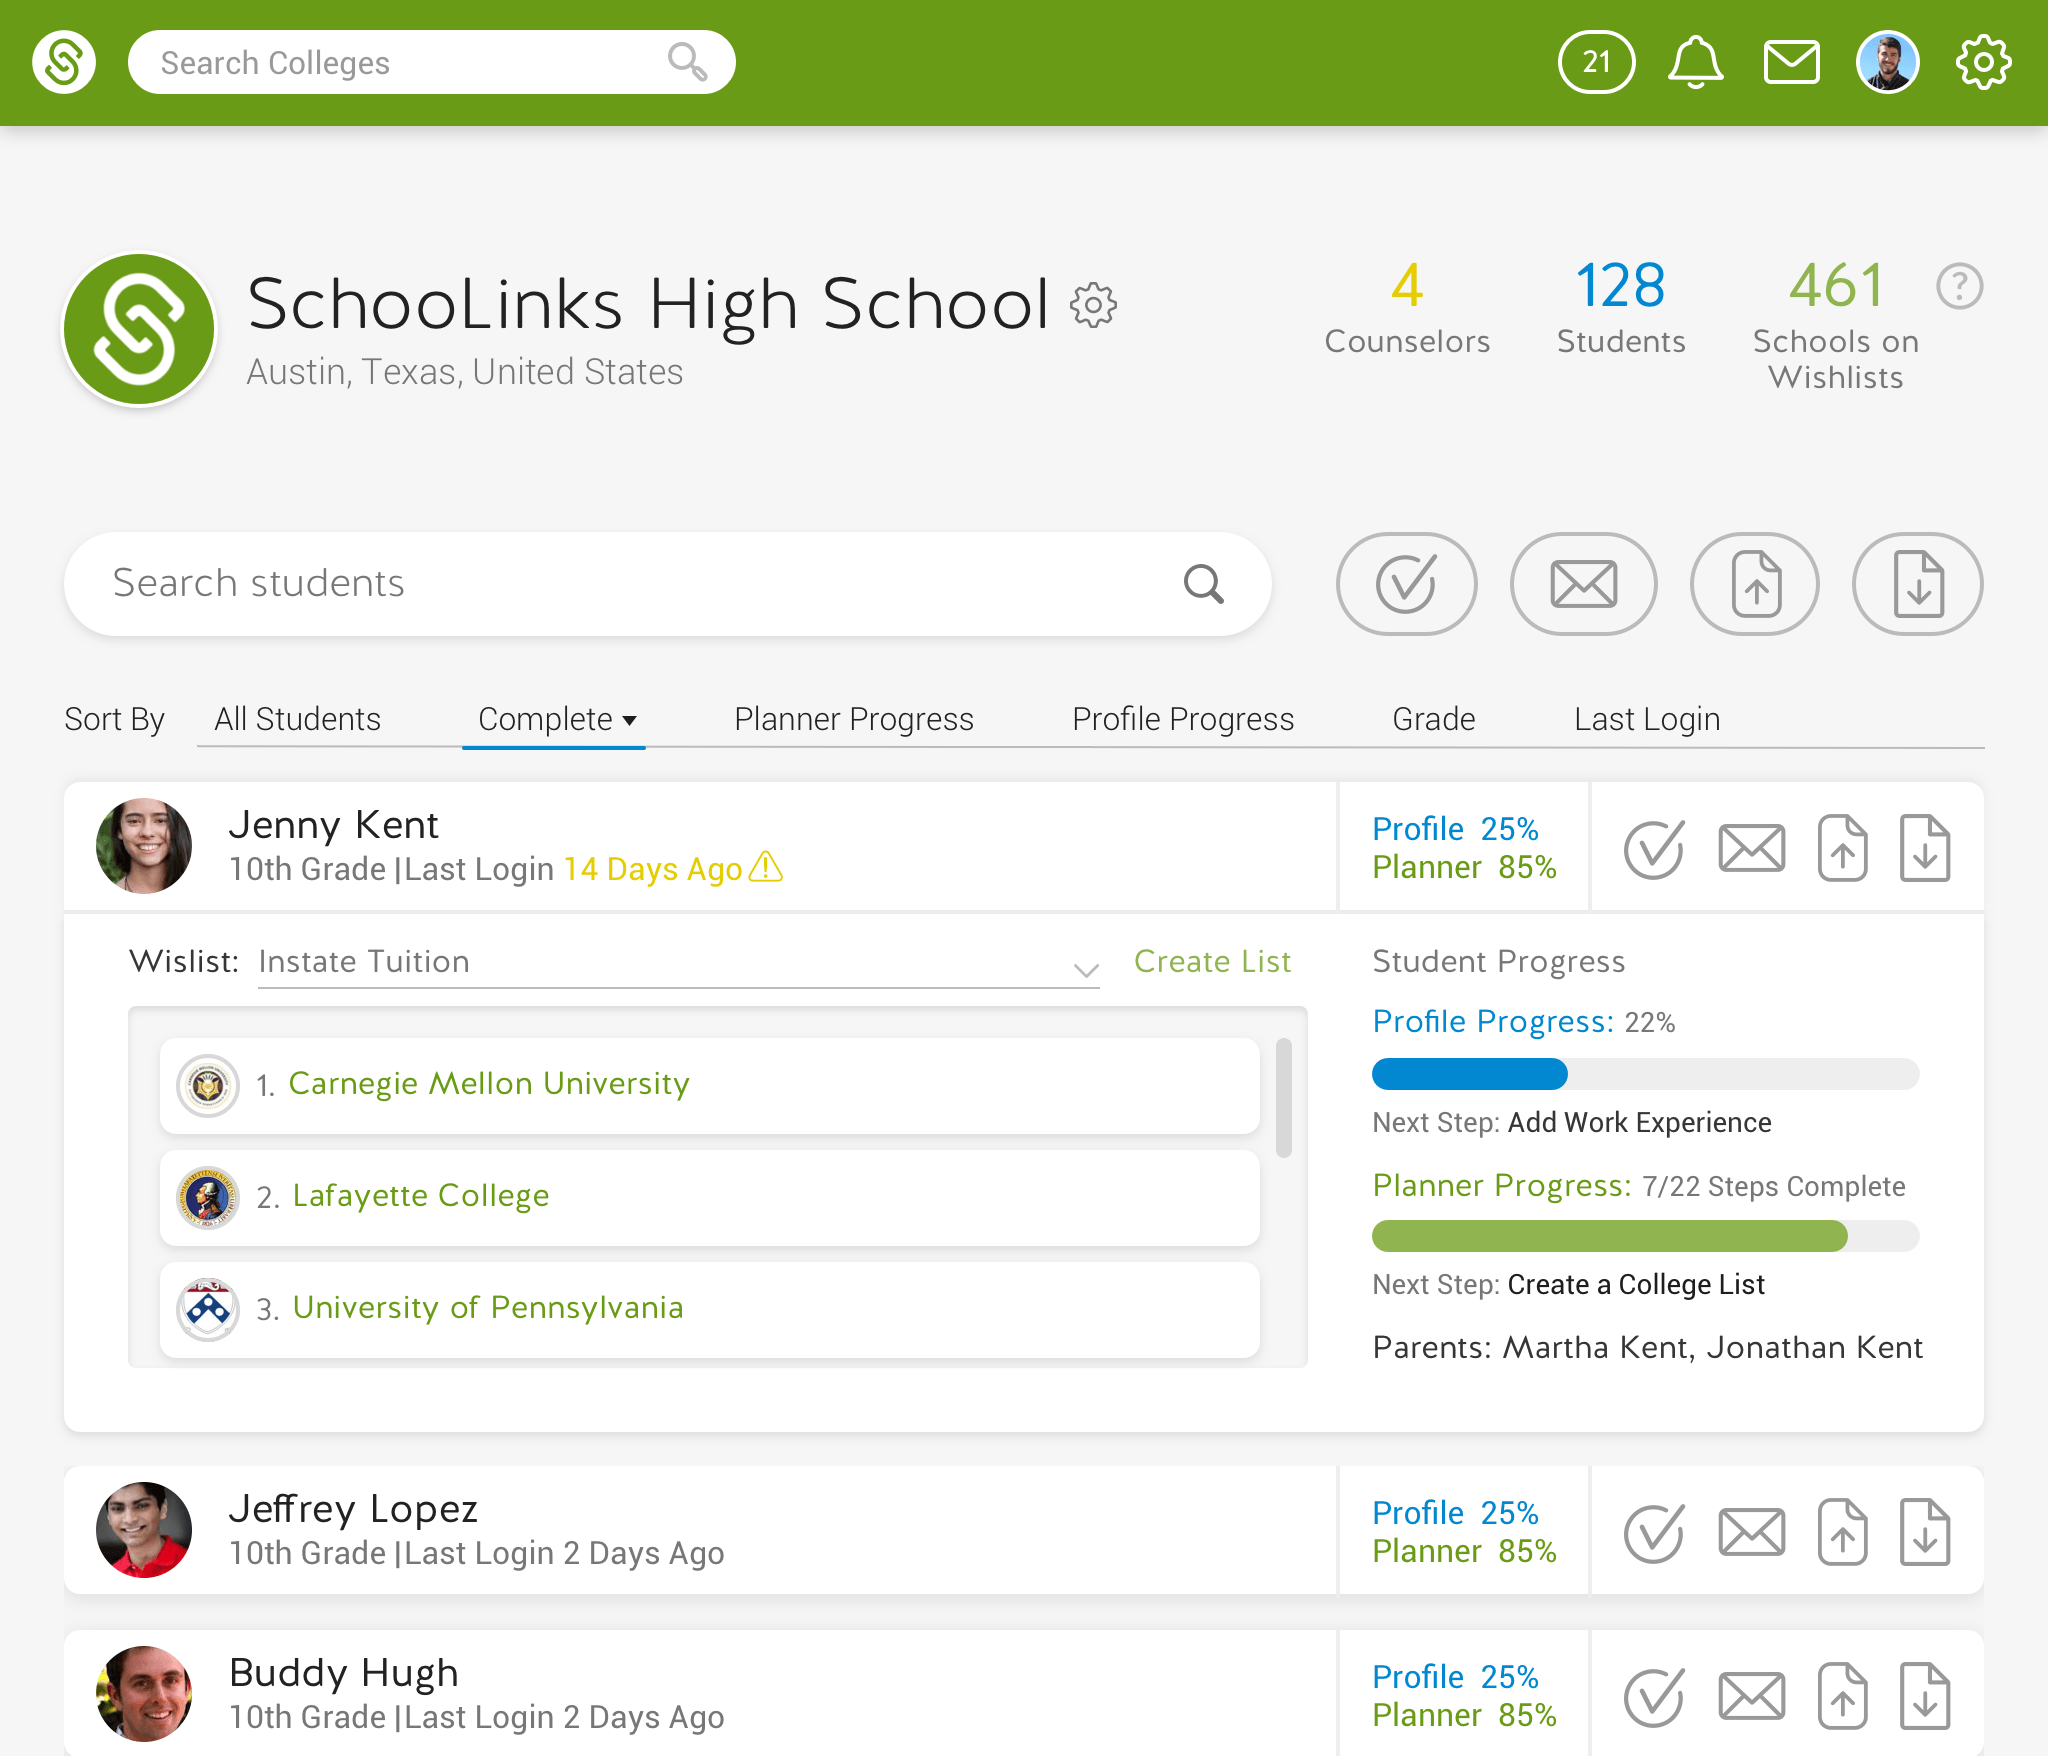Download document for Buddy Hugh
Image resolution: width=2048 pixels, height=1756 pixels.
click(1925, 1696)
